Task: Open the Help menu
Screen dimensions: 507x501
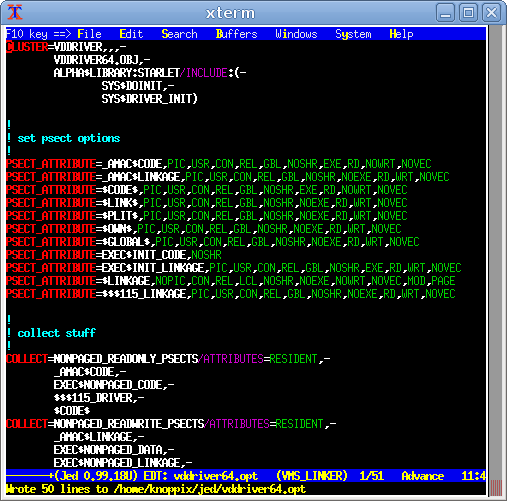Action: tap(401, 34)
